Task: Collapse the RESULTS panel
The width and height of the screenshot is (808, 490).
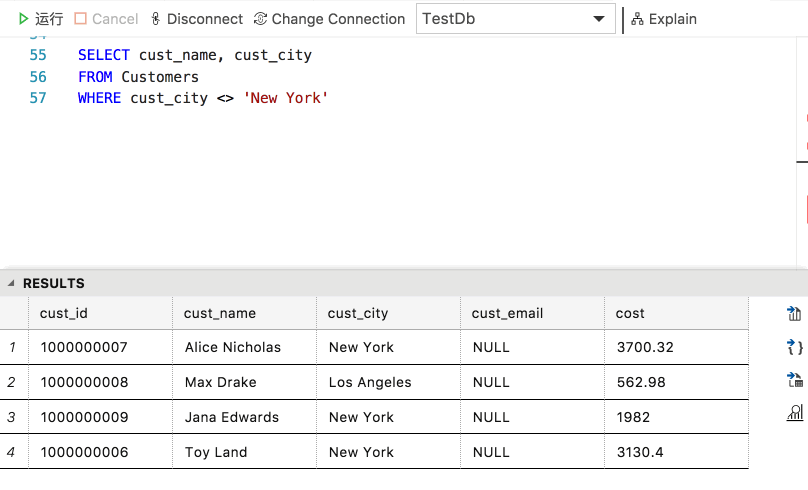Action: pos(11,283)
